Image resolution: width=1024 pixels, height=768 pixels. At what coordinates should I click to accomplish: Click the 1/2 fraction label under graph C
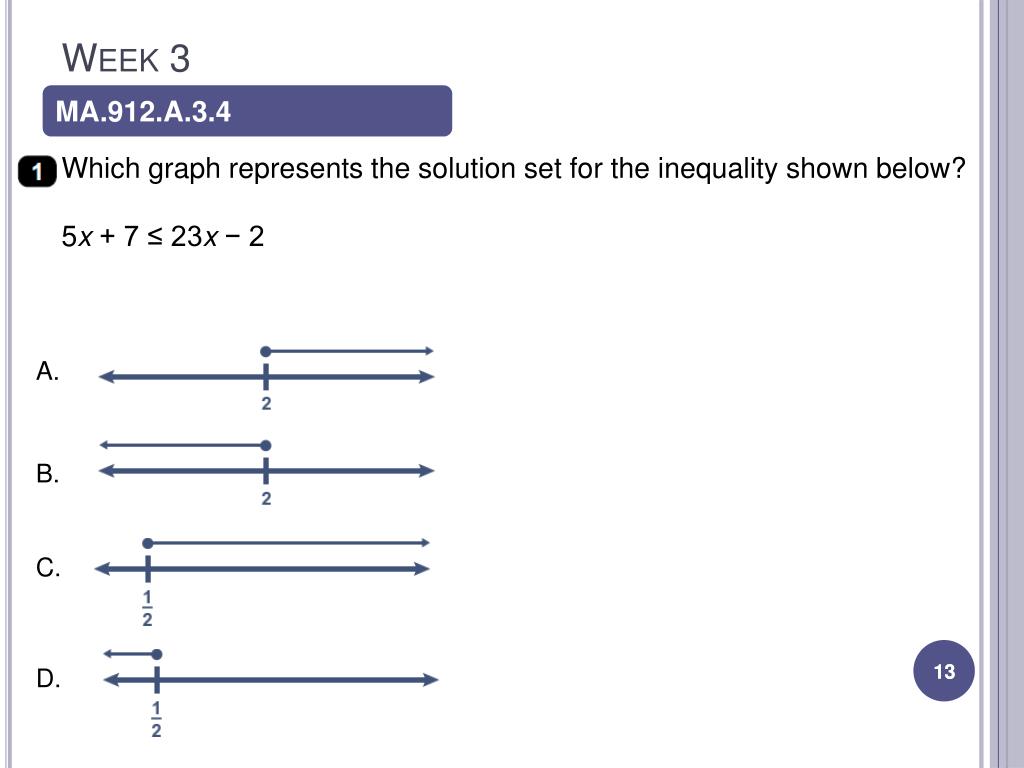pyautogui.click(x=147, y=608)
